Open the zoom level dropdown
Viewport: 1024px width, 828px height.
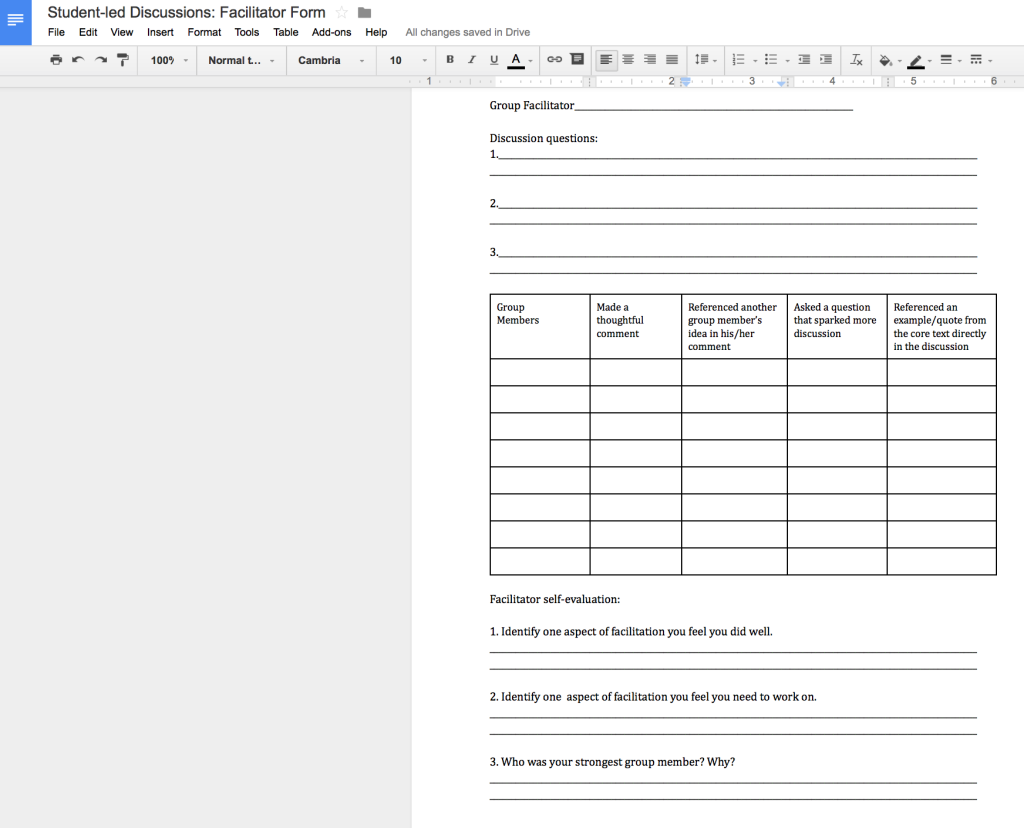coord(169,60)
